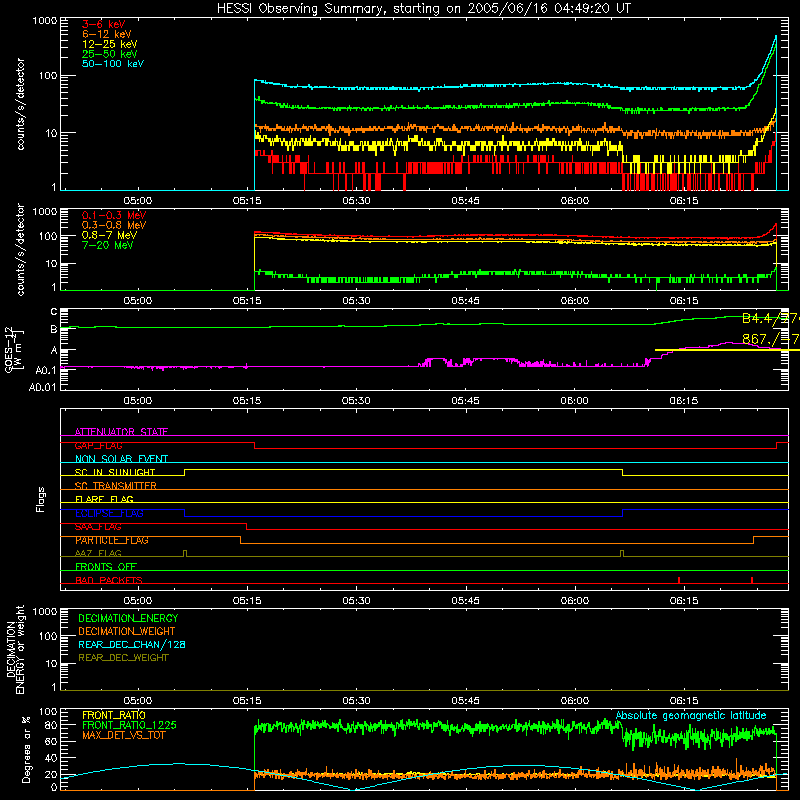
Task: Click the 0.1-0.3 MeV legend entry
Action: [x=114, y=215]
